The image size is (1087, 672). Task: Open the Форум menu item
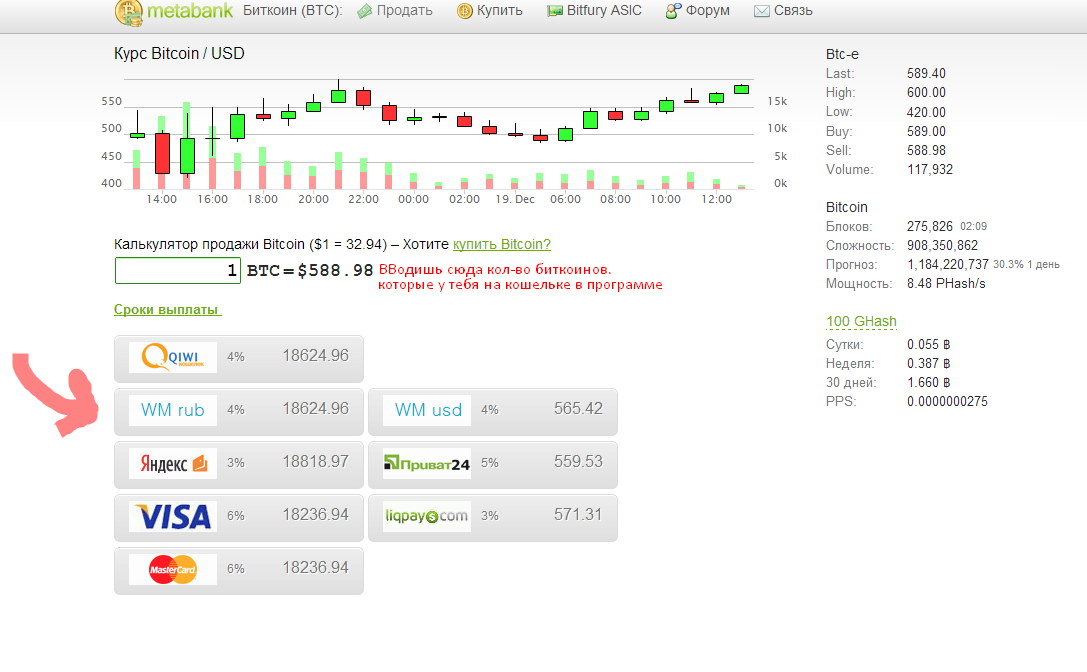click(708, 11)
